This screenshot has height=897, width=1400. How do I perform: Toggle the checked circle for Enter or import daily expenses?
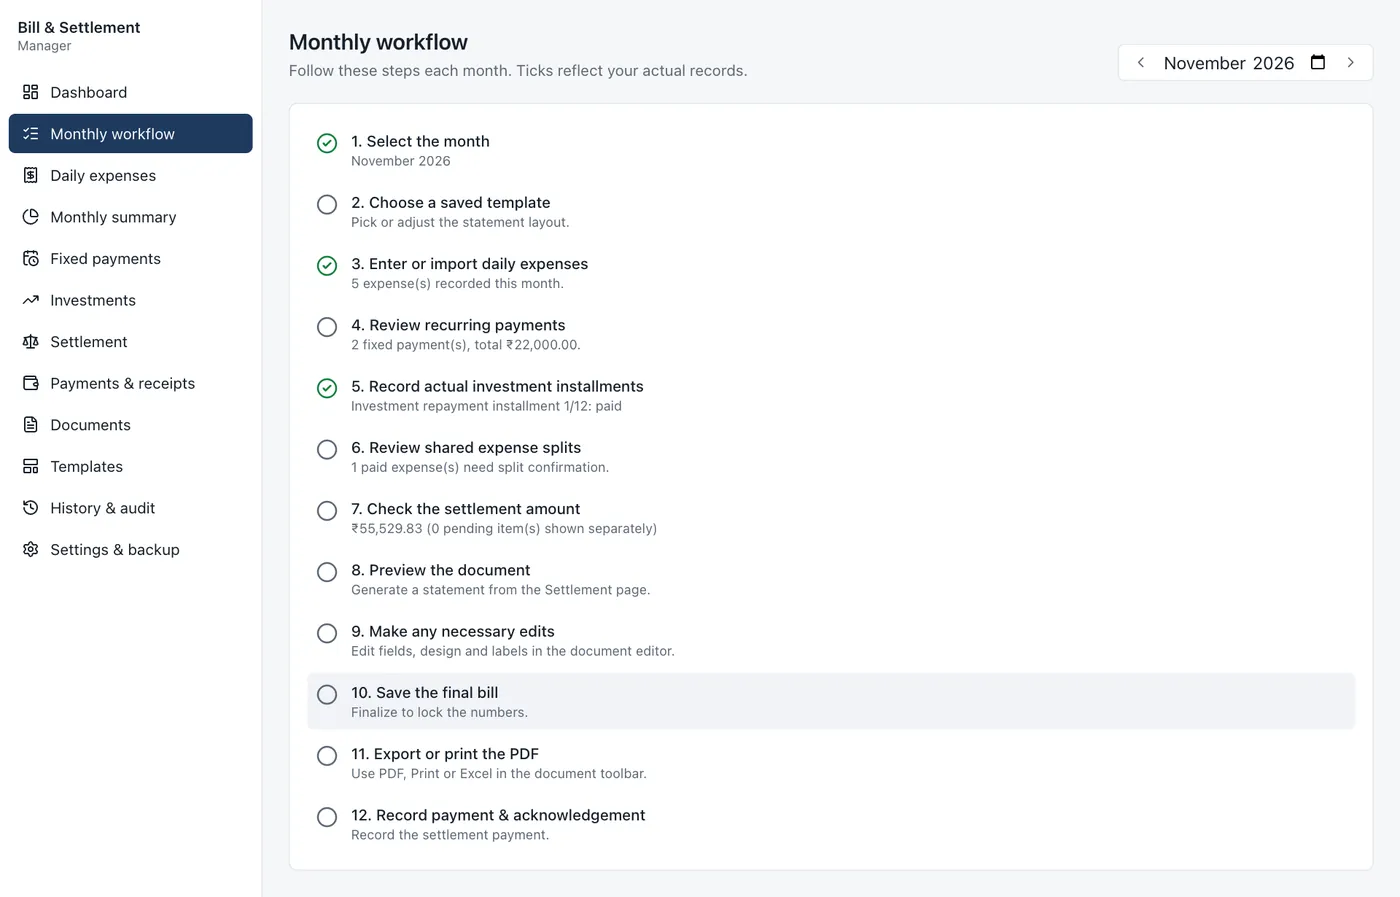pyautogui.click(x=327, y=266)
